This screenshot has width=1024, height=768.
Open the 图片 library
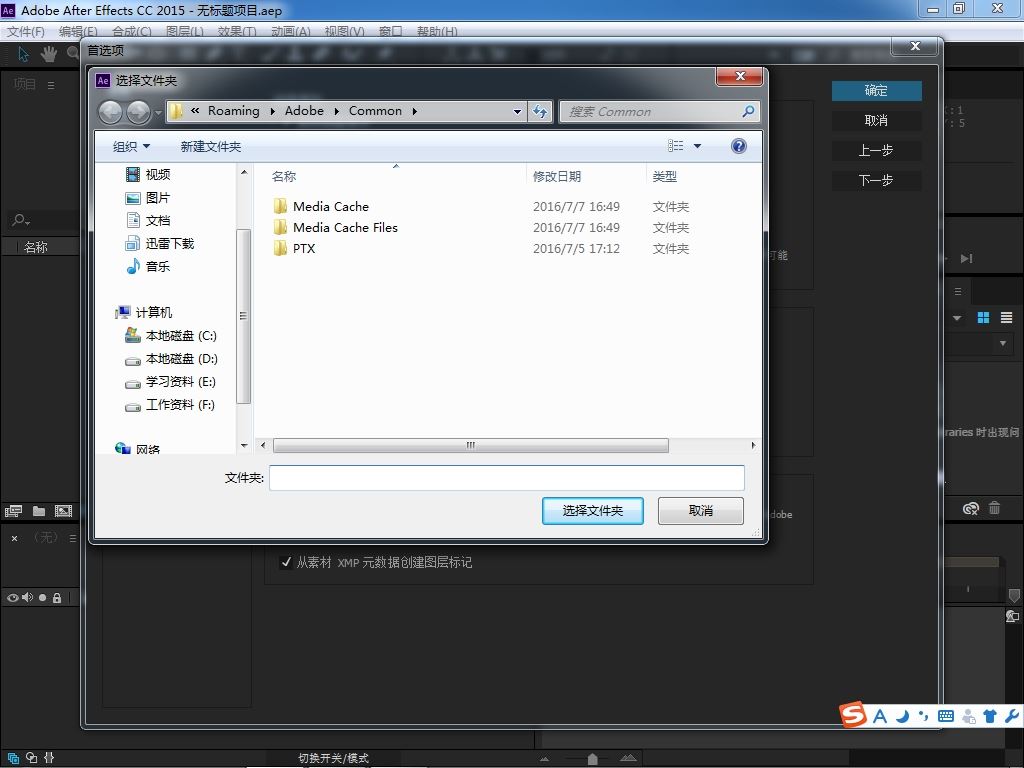coord(149,198)
